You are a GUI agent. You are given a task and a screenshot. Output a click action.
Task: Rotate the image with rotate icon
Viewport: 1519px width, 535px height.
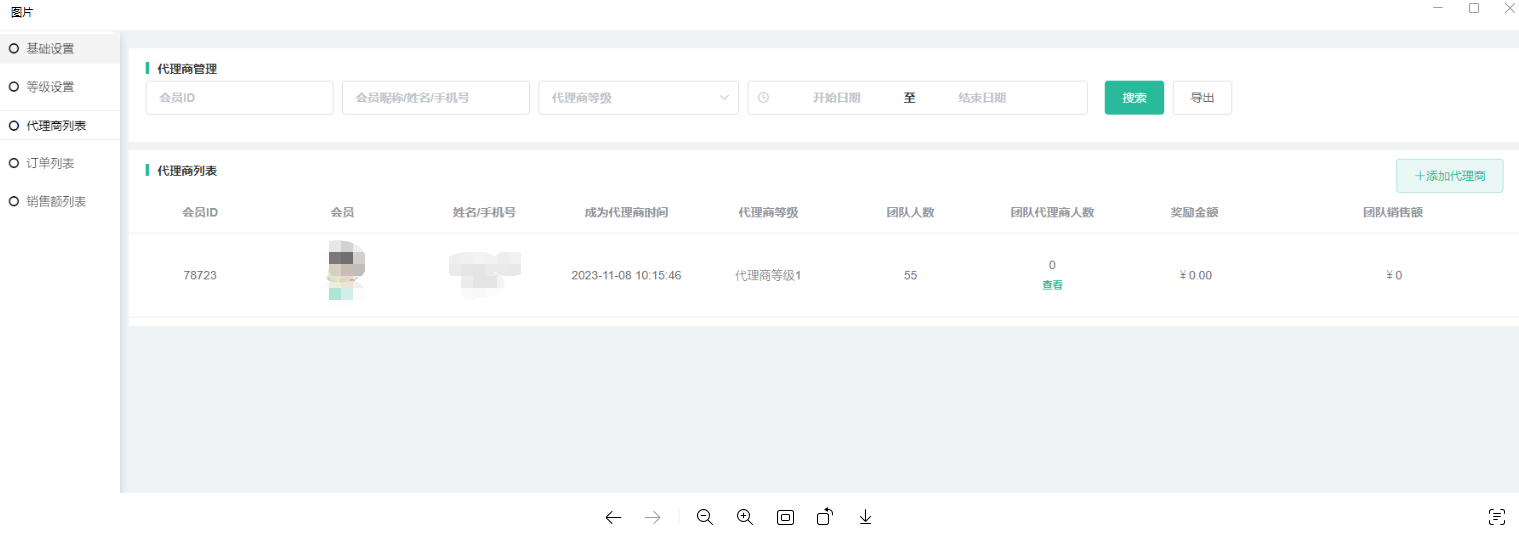click(825, 517)
